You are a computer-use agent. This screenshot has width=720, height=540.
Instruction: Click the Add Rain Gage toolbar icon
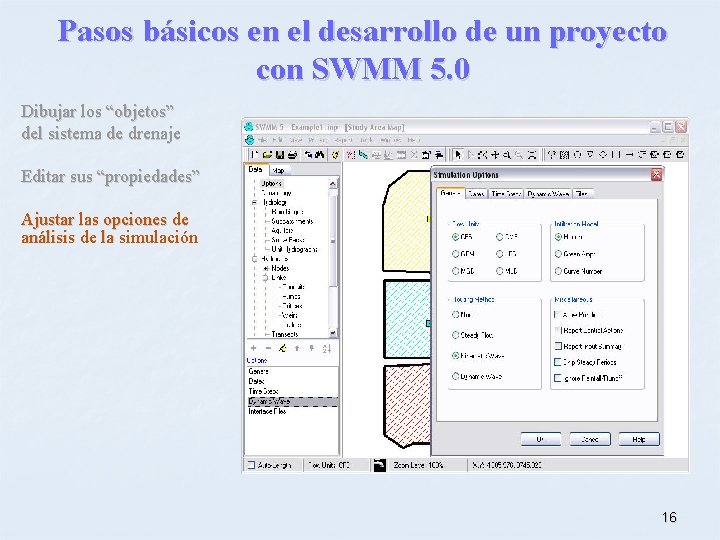pyautogui.click(x=552, y=155)
